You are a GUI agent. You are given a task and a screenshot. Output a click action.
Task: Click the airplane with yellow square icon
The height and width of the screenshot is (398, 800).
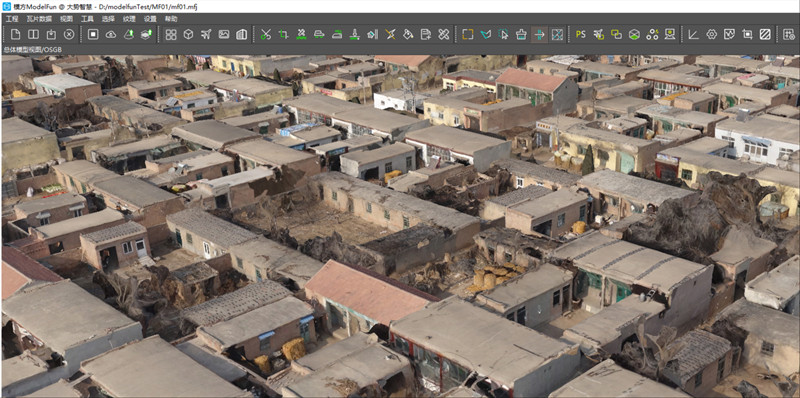(598, 34)
